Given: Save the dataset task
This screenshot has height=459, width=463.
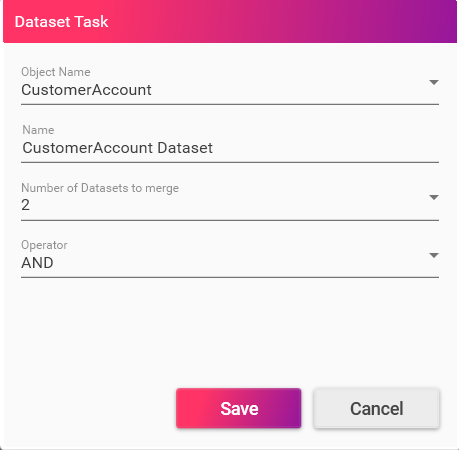Looking at the screenshot, I should click(239, 408).
